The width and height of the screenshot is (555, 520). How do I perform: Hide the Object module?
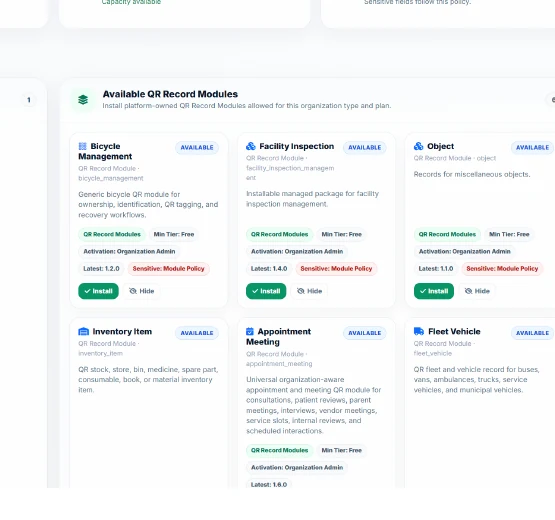point(477,291)
